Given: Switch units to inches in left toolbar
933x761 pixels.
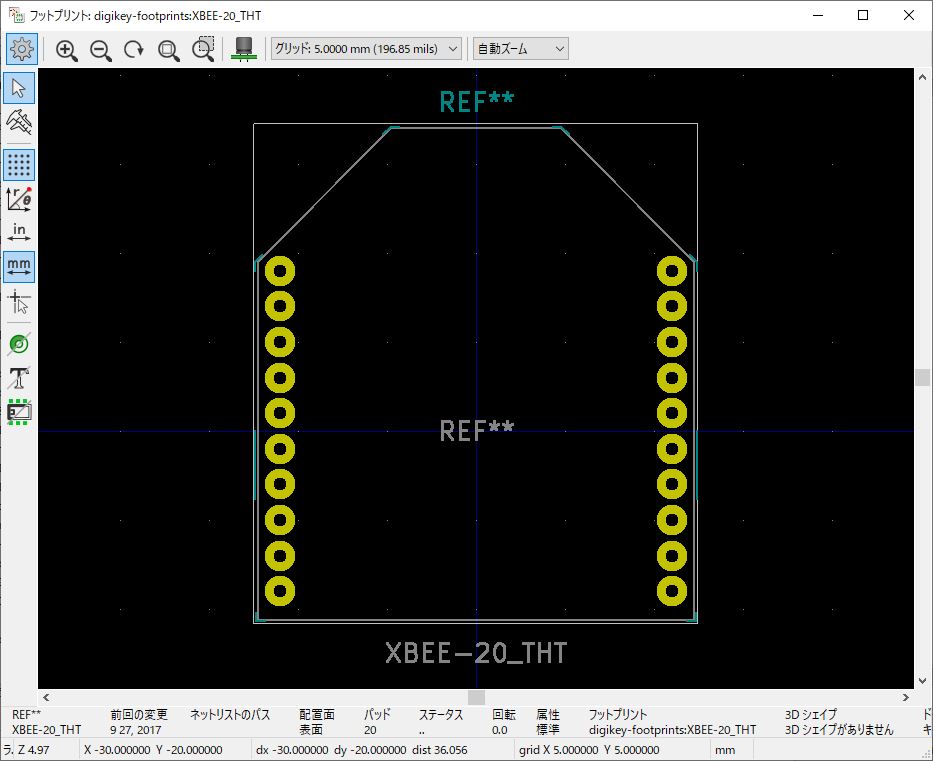Looking at the screenshot, I should [x=19, y=233].
